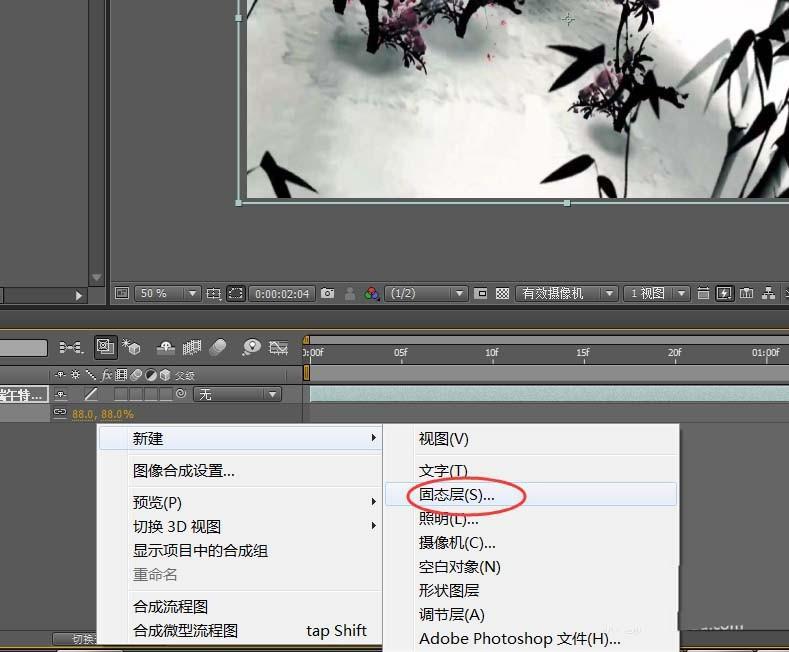Screen dimensions: 789x652
Task: Expand the 切换 3D 视图 submenu
Action: [x=240, y=526]
